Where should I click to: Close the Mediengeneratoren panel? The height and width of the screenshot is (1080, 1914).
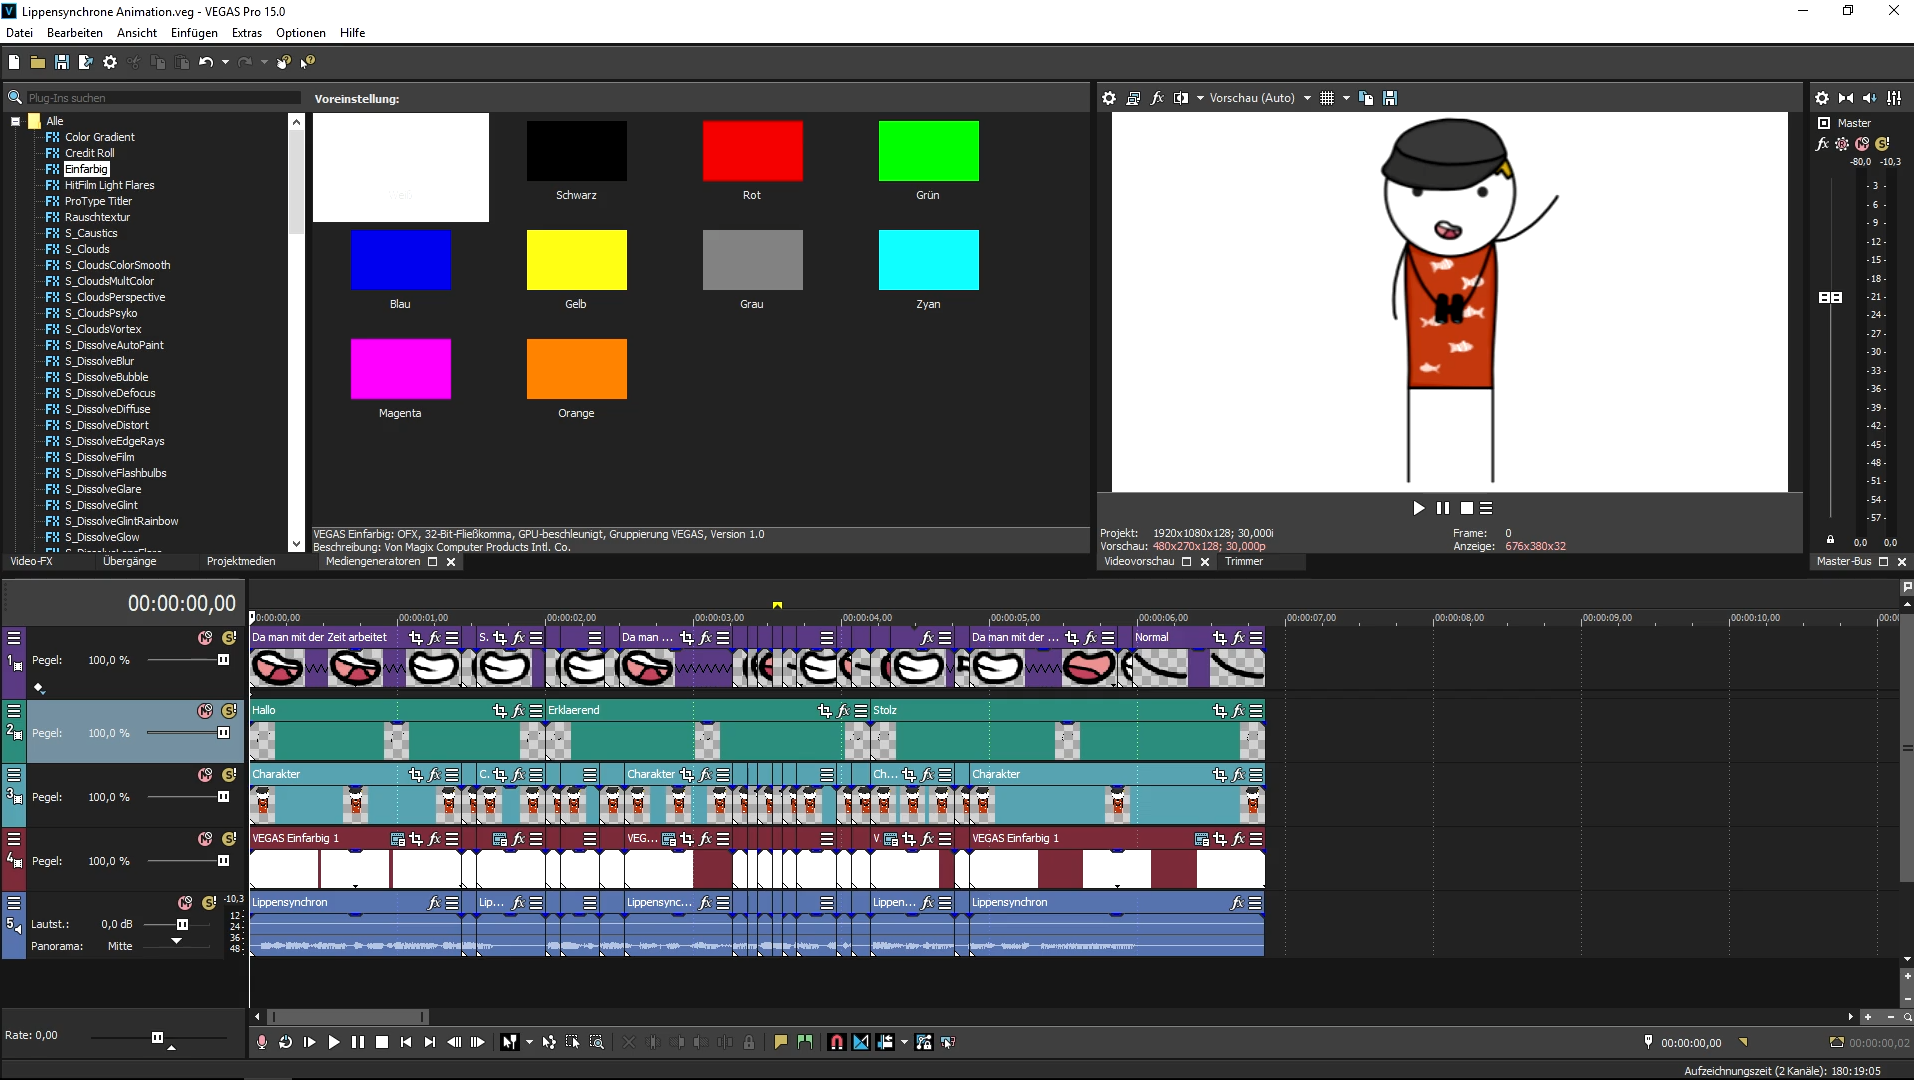pos(451,562)
